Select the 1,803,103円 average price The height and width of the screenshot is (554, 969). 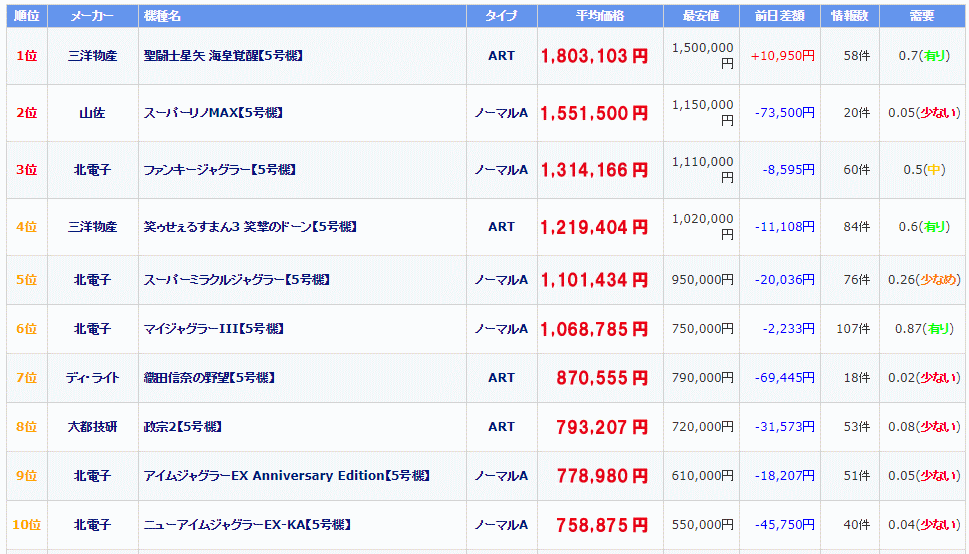point(595,56)
